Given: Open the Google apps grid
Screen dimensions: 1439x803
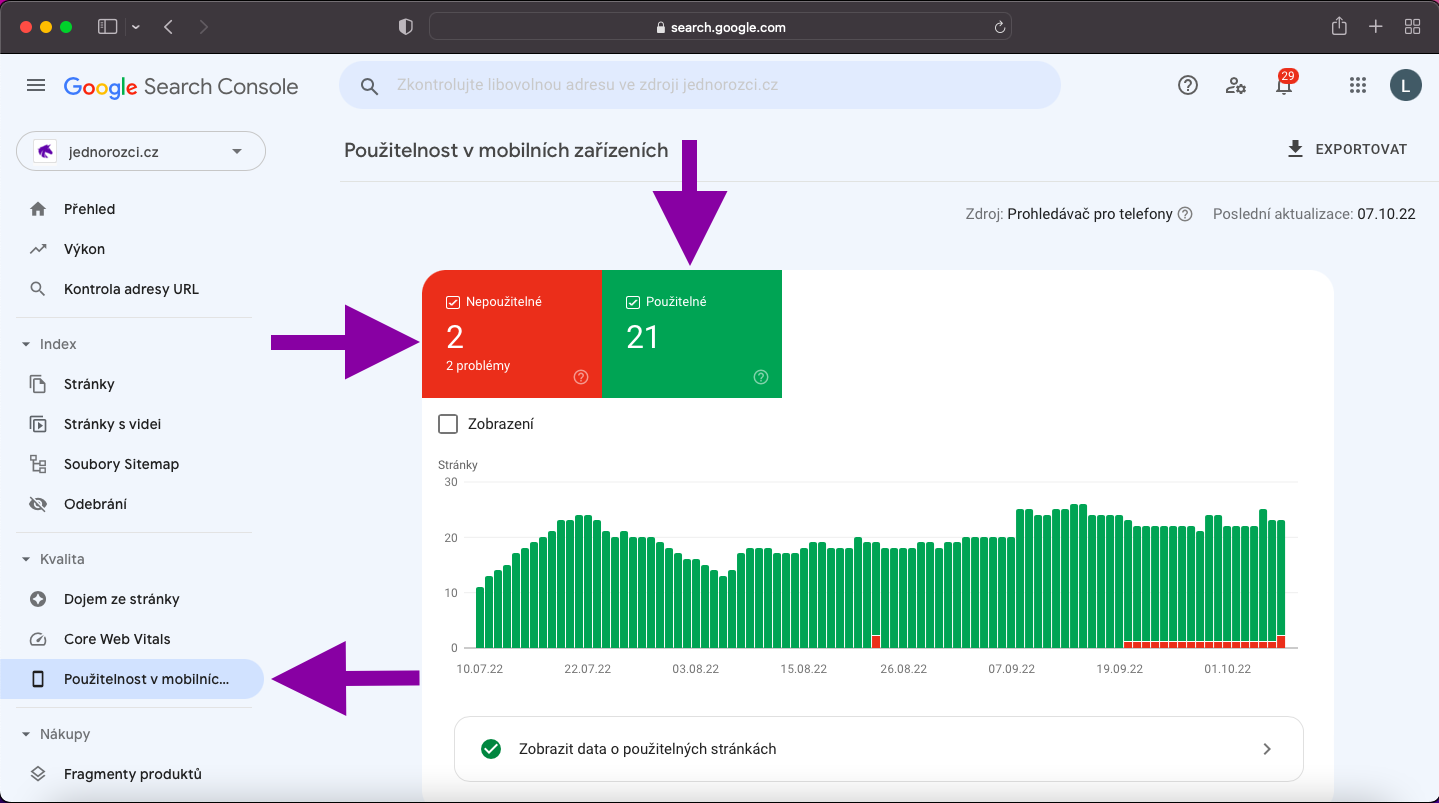Looking at the screenshot, I should pyautogui.click(x=1357, y=85).
